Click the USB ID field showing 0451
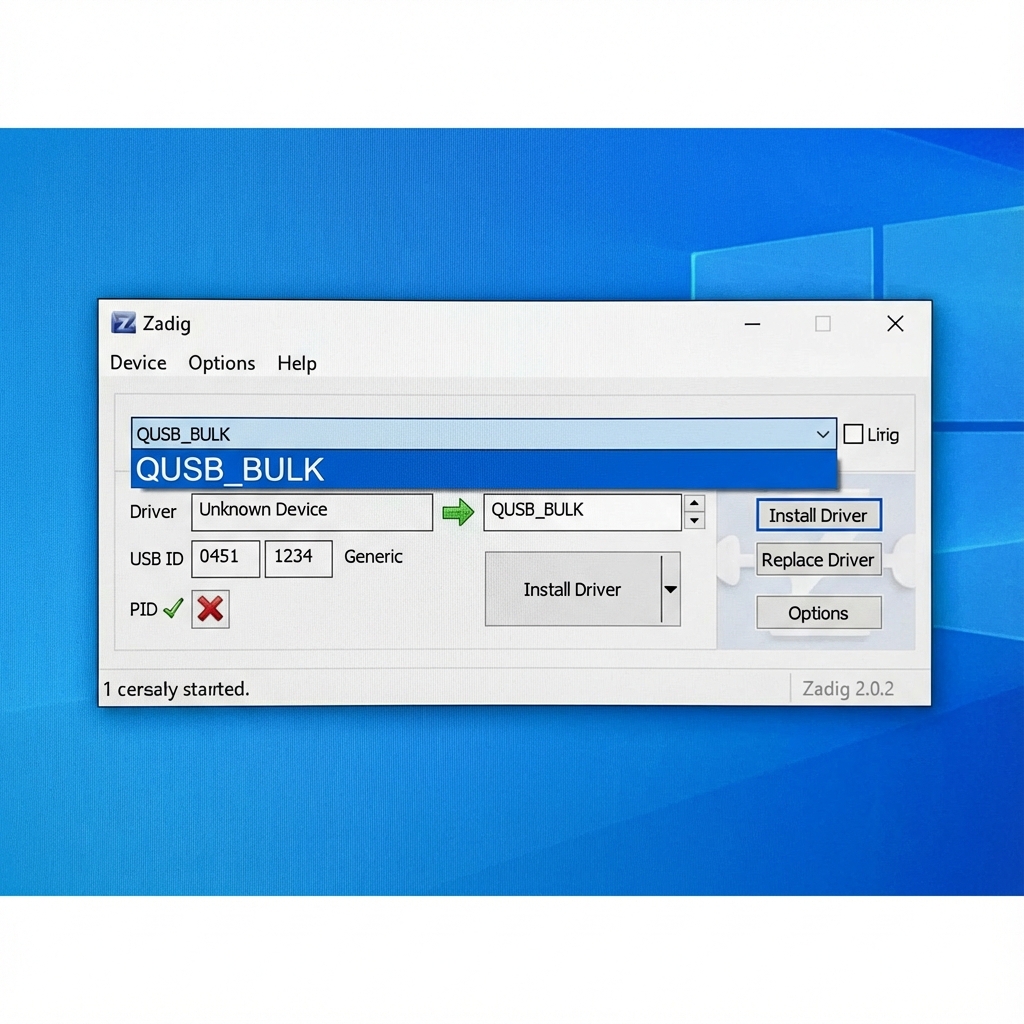The width and height of the screenshot is (1024, 1024). (225, 558)
